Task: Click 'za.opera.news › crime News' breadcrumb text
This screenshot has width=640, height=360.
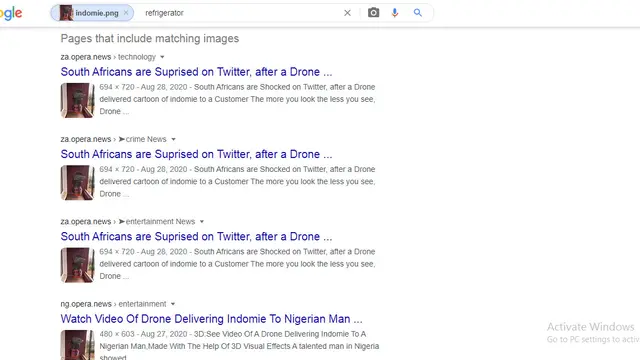Action: pos(113,139)
